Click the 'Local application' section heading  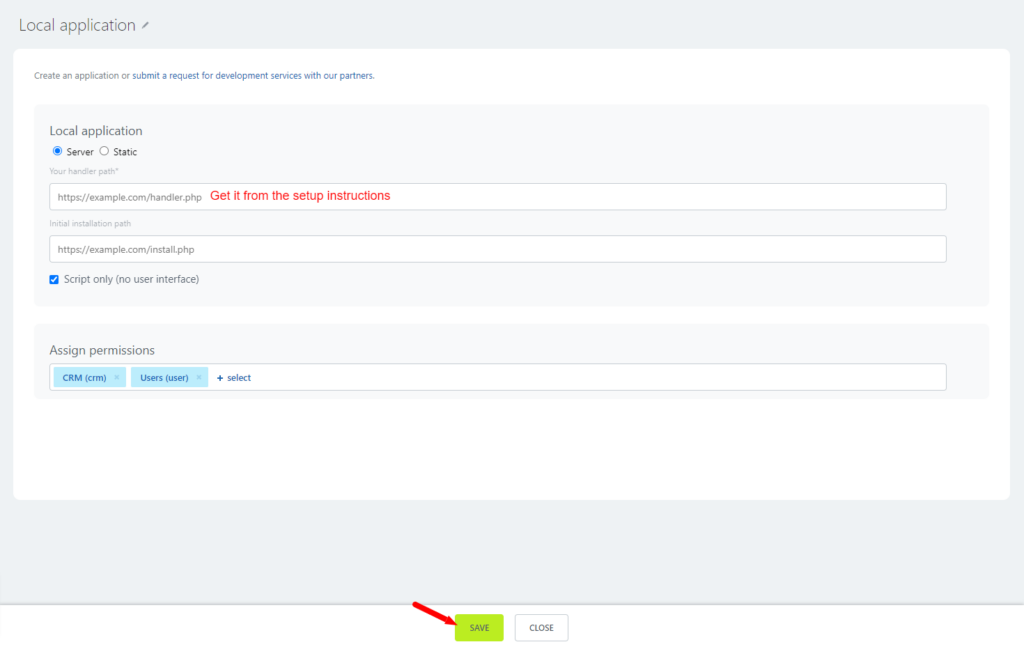96,131
